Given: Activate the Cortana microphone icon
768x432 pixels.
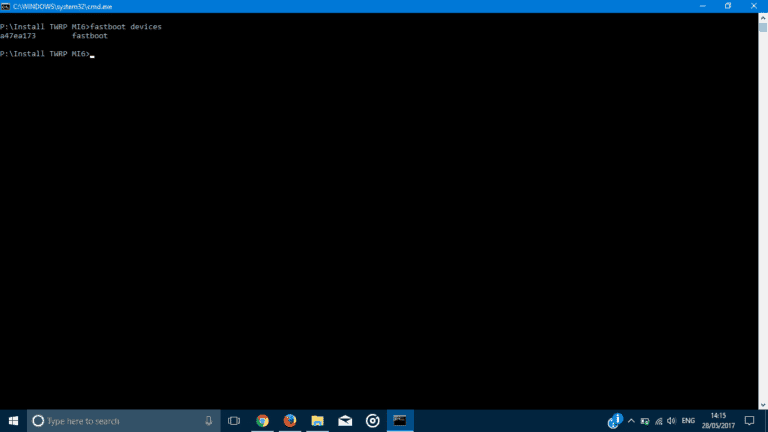Looking at the screenshot, I should point(209,421).
